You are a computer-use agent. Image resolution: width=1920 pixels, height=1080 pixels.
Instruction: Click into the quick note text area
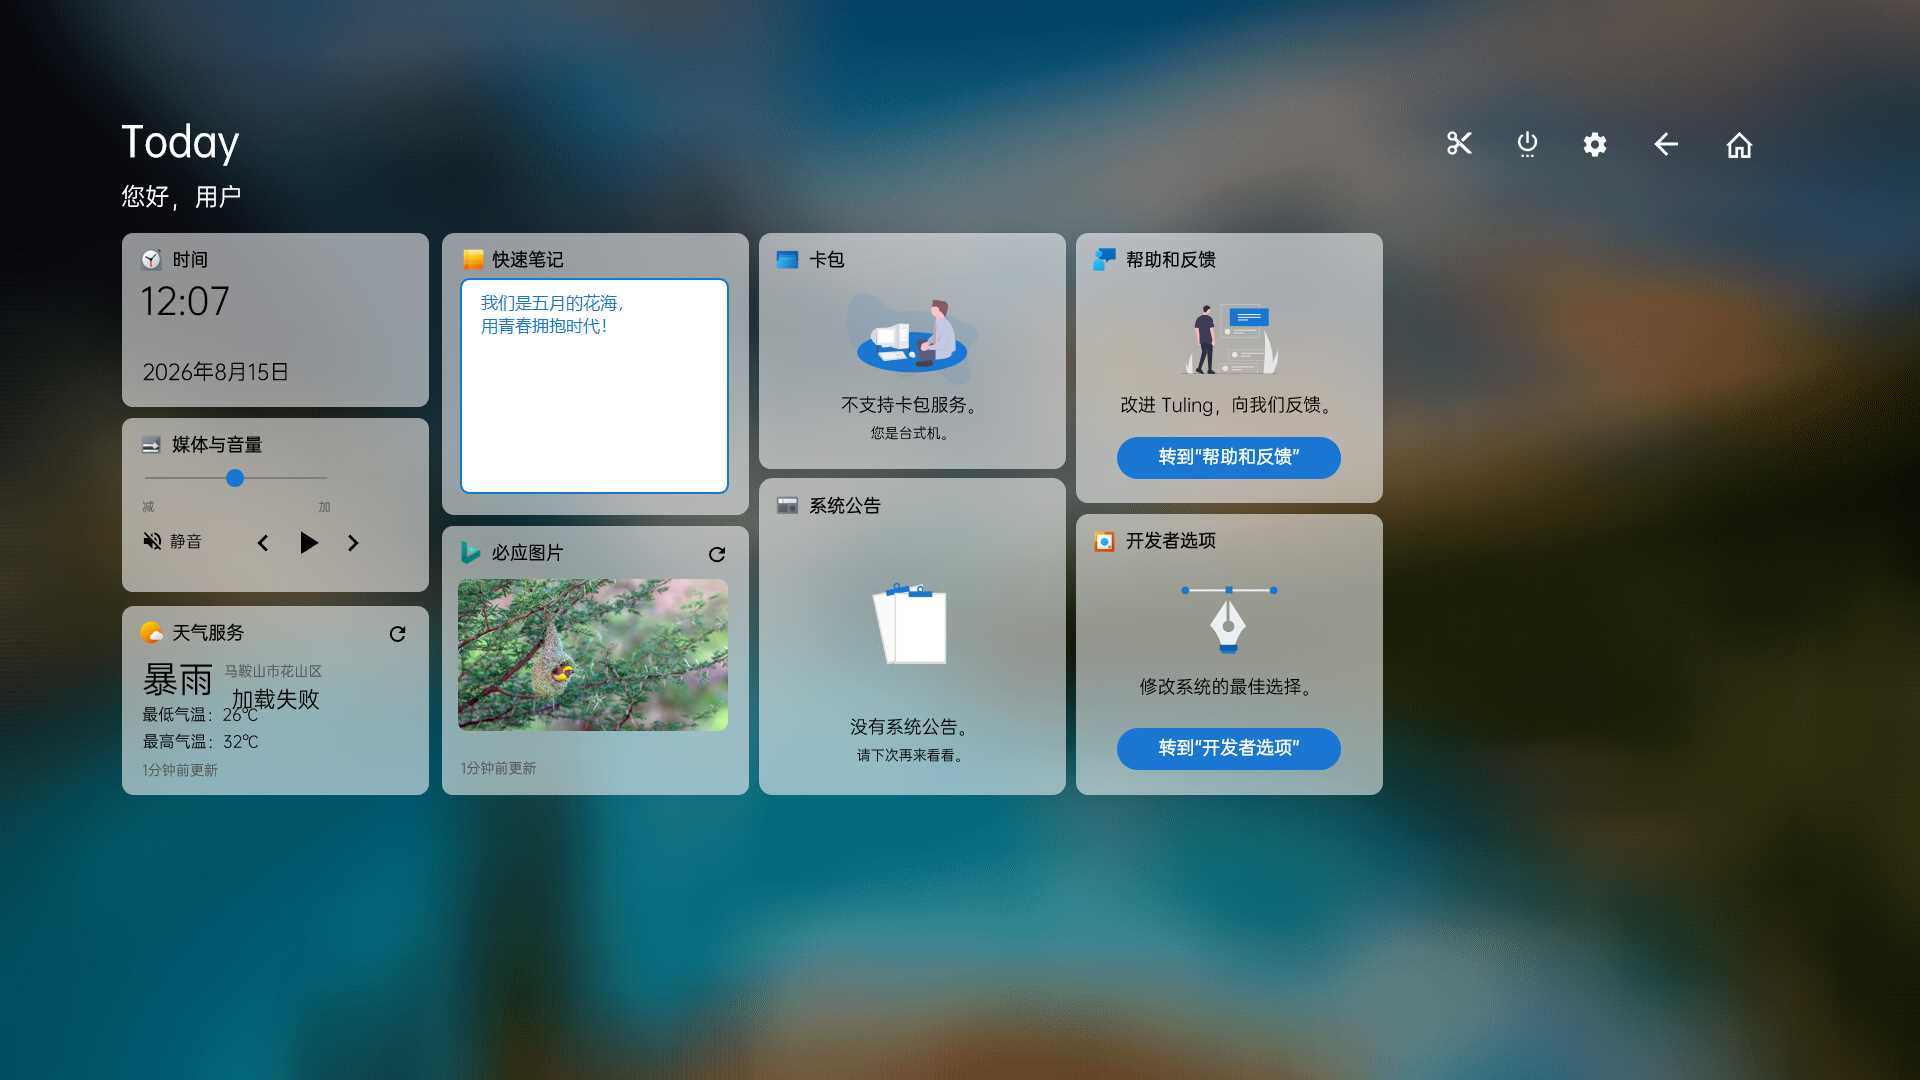coord(594,386)
